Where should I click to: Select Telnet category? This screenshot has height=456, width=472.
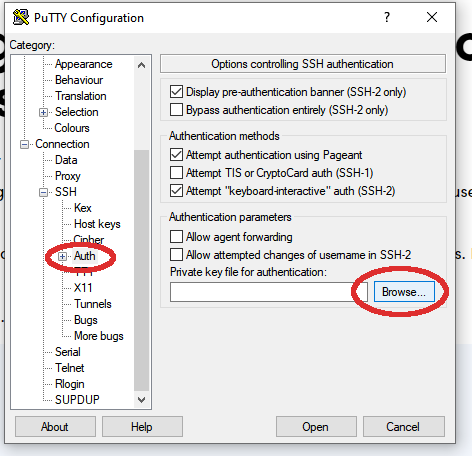[x=70, y=368]
